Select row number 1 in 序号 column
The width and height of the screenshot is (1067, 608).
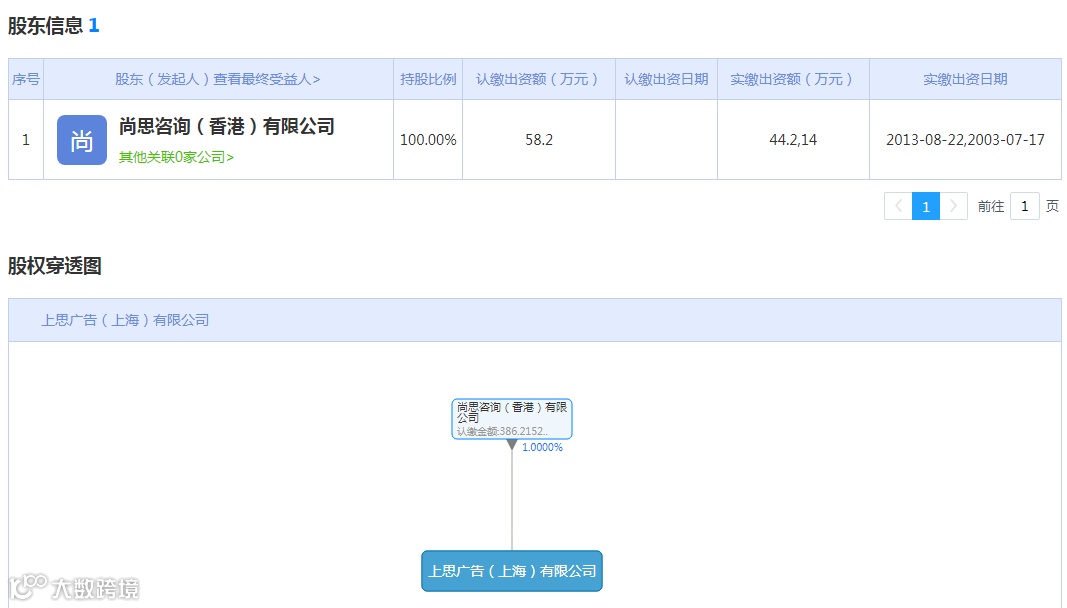(x=26, y=140)
